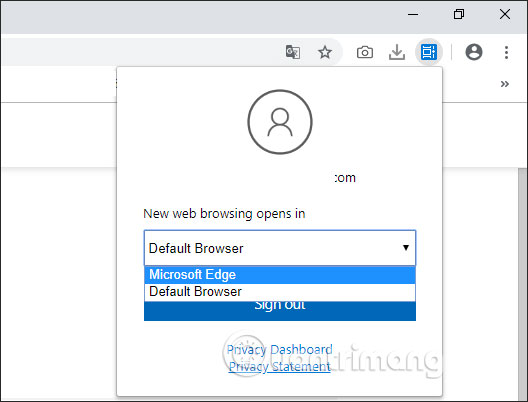Click the camera screenshot extension icon
This screenshot has width=528, height=402.
365,52
